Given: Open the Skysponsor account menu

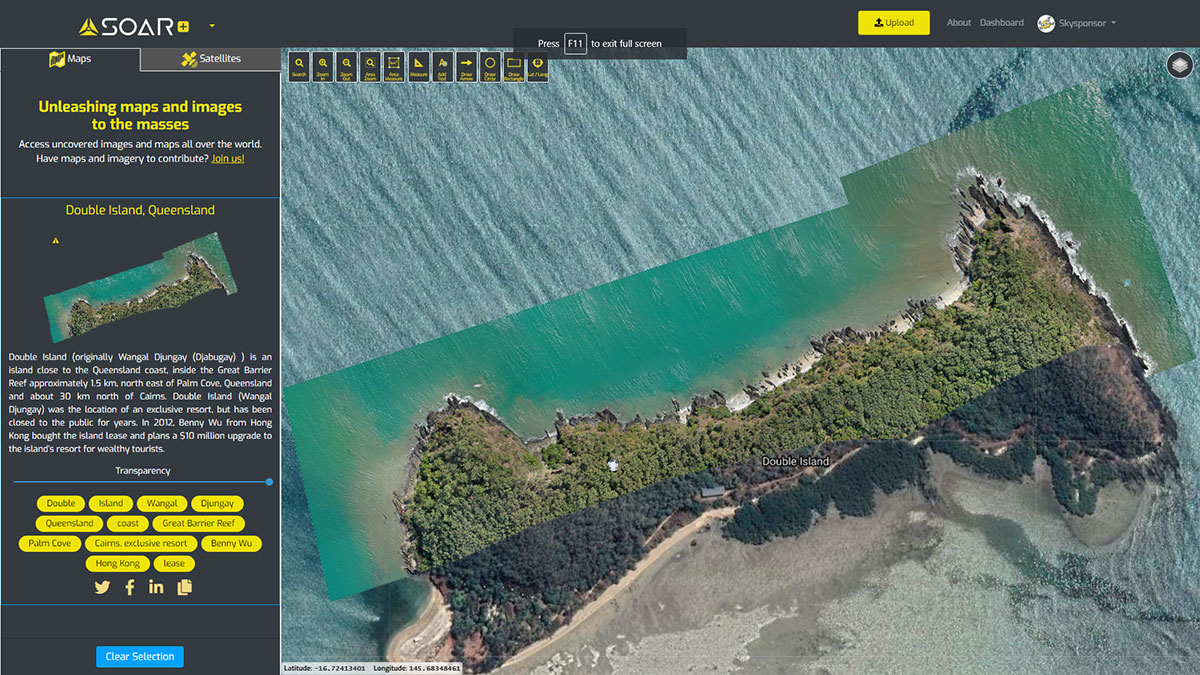Looking at the screenshot, I should (1076, 23).
